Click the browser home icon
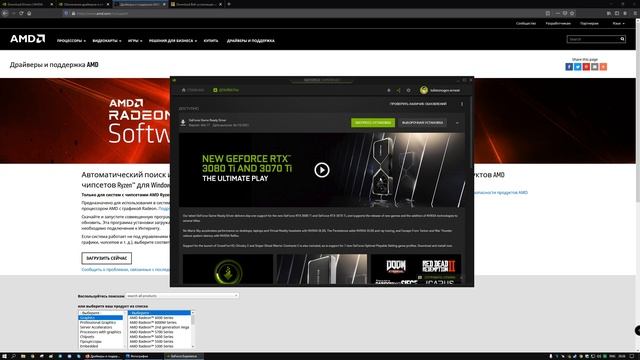Viewport: 640px width, 360px height. tap(29, 13)
